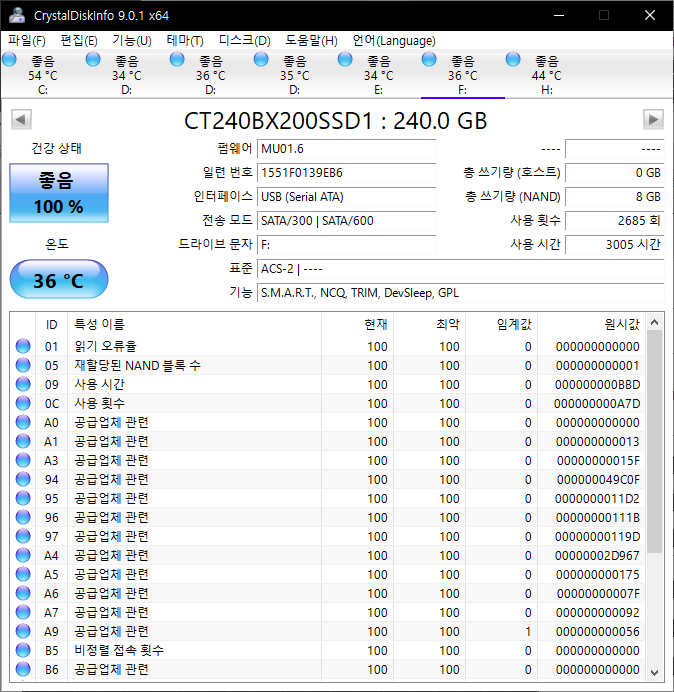
Task: Select the 재할당된 NAND 블록 수 row
Action: pyautogui.click(x=328, y=365)
